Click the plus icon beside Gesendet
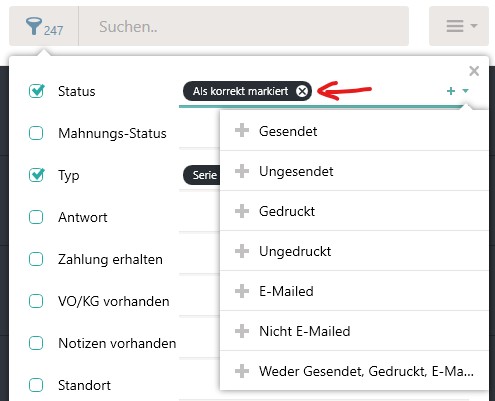The width and height of the screenshot is (495, 401). (242, 130)
